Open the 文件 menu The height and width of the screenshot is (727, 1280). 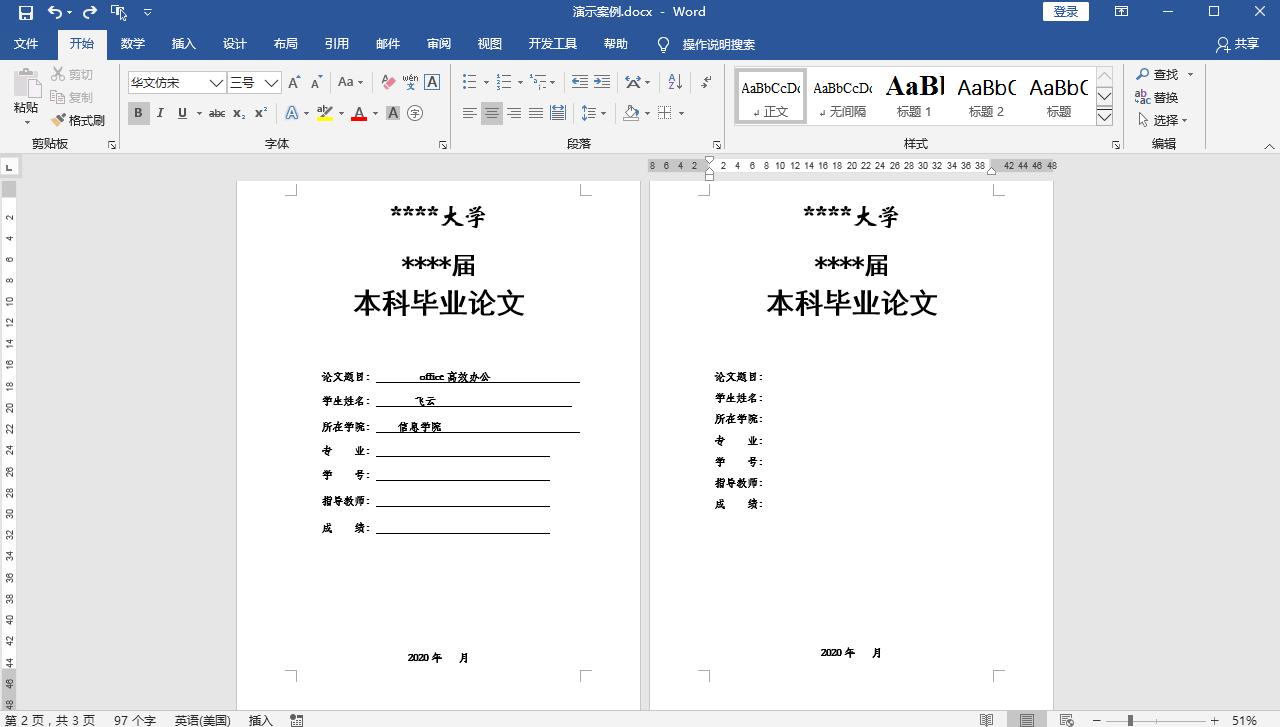coord(27,43)
